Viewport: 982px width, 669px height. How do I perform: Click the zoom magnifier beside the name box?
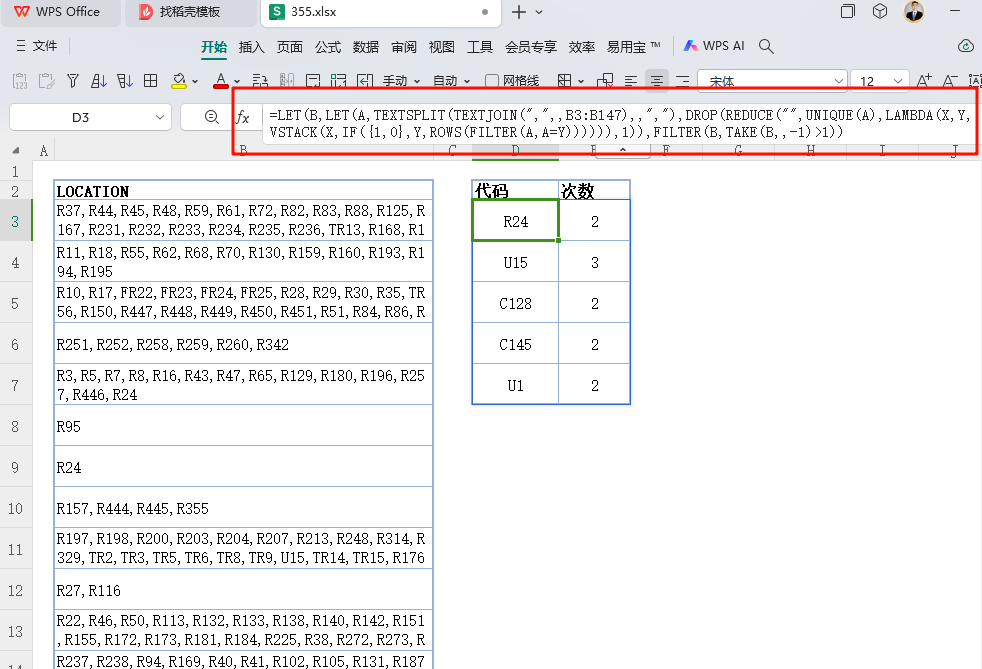[x=212, y=117]
